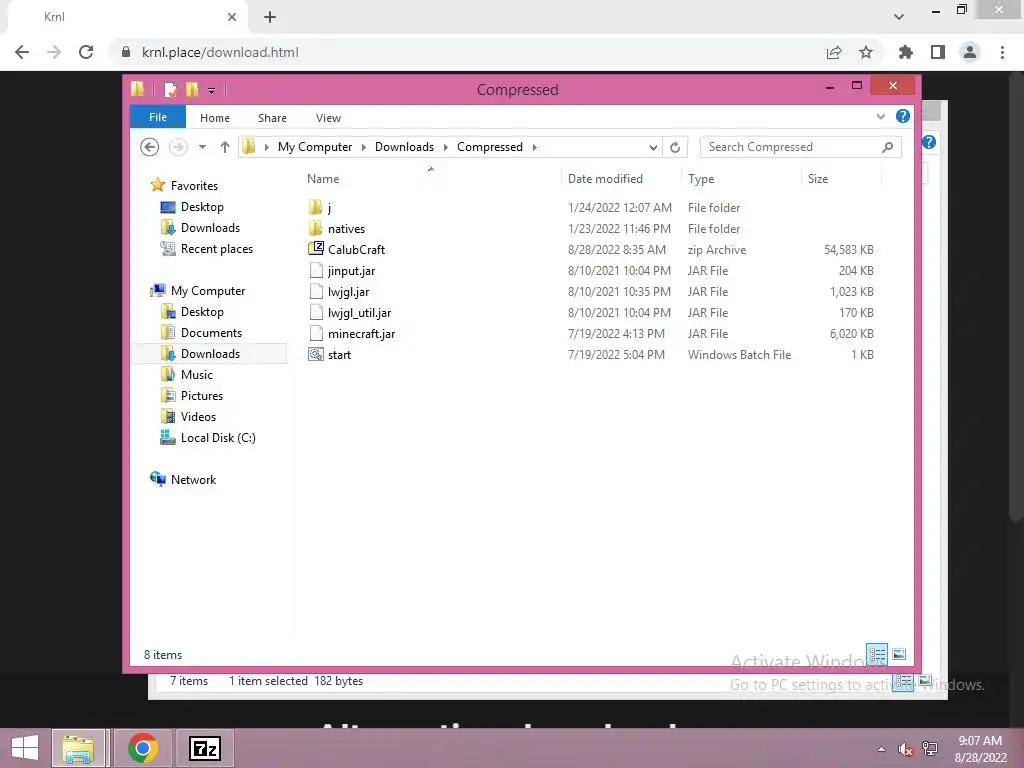Sort by Type column header
Screen dimensions: 1024x768
(x=701, y=179)
